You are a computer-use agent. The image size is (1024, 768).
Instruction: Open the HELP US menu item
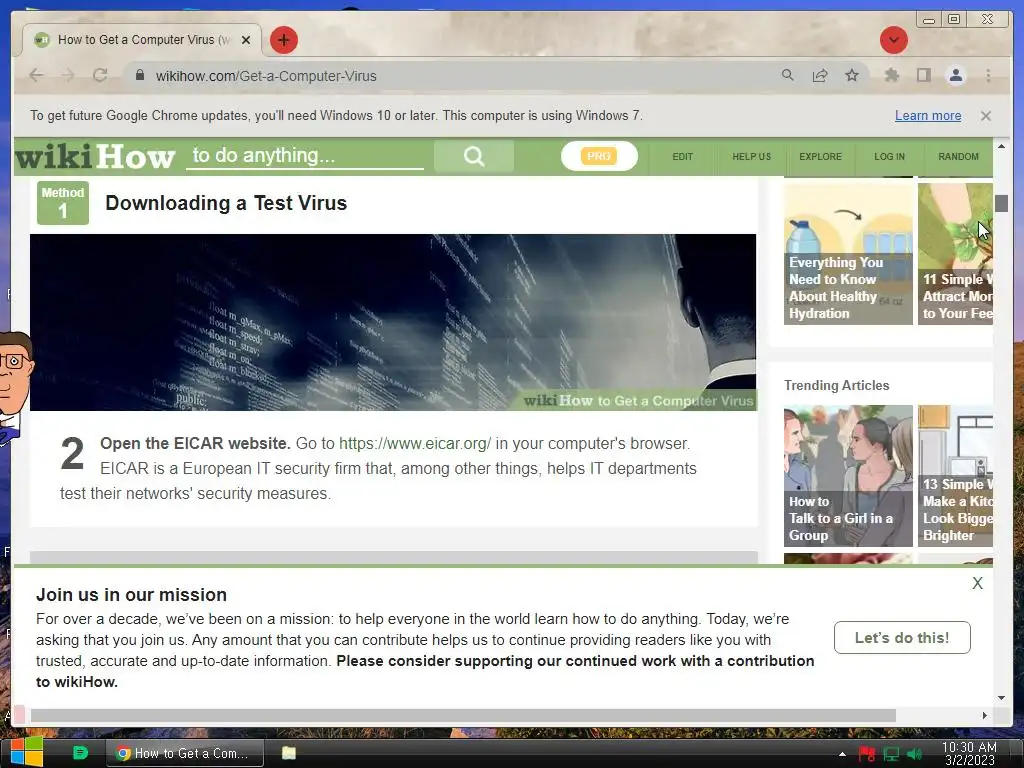(752, 157)
